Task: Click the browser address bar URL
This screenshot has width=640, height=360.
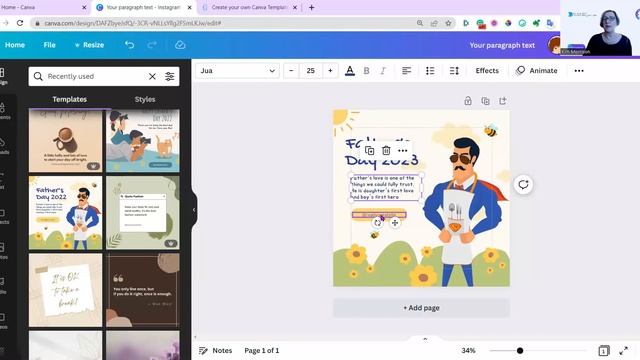Action: (133, 23)
